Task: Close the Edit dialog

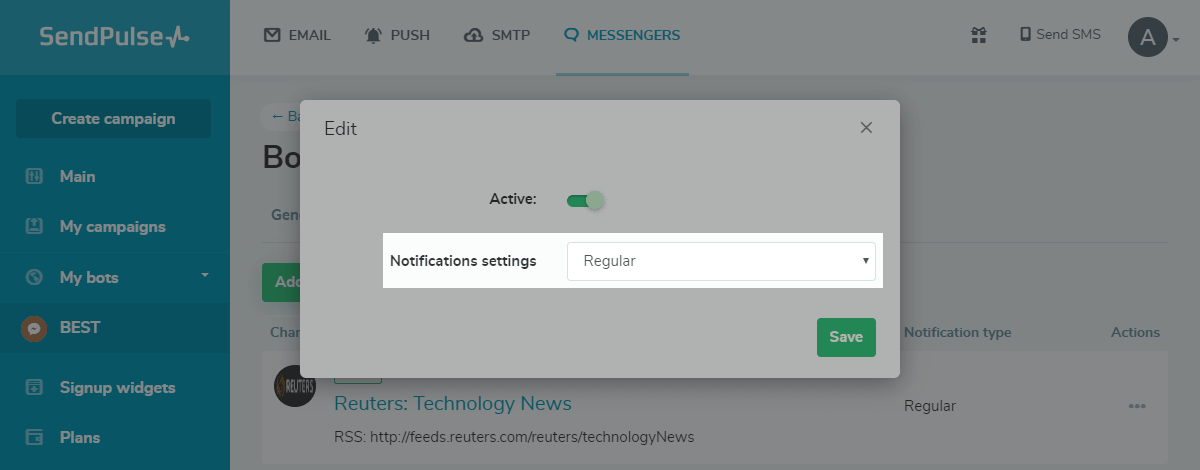Action: [866, 128]
